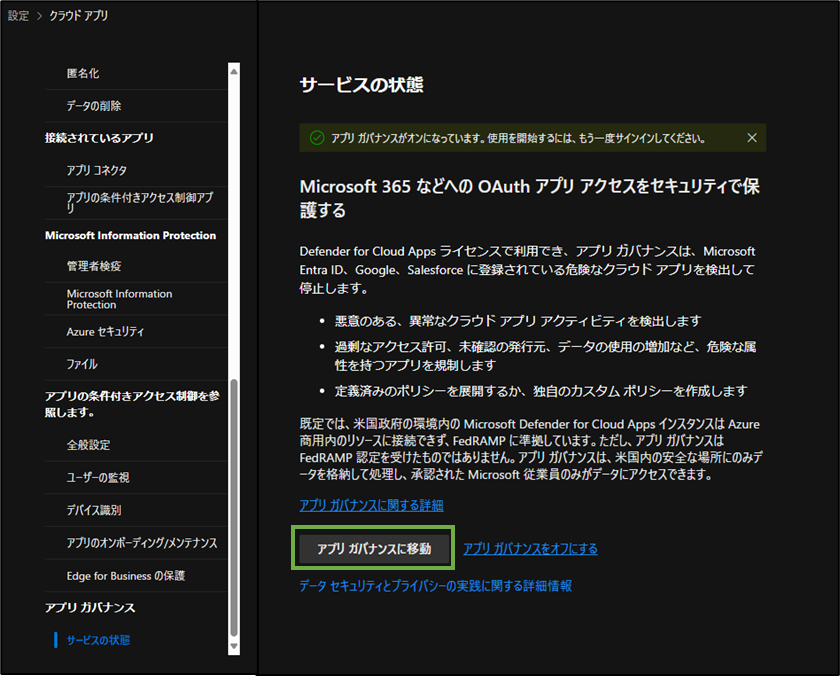Click breadcrumb chevron separator

(39, 17)
